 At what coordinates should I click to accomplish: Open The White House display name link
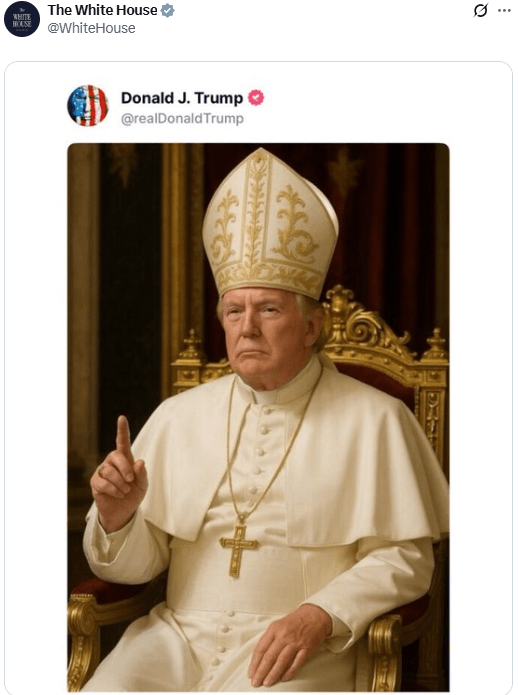click(102, 10)
